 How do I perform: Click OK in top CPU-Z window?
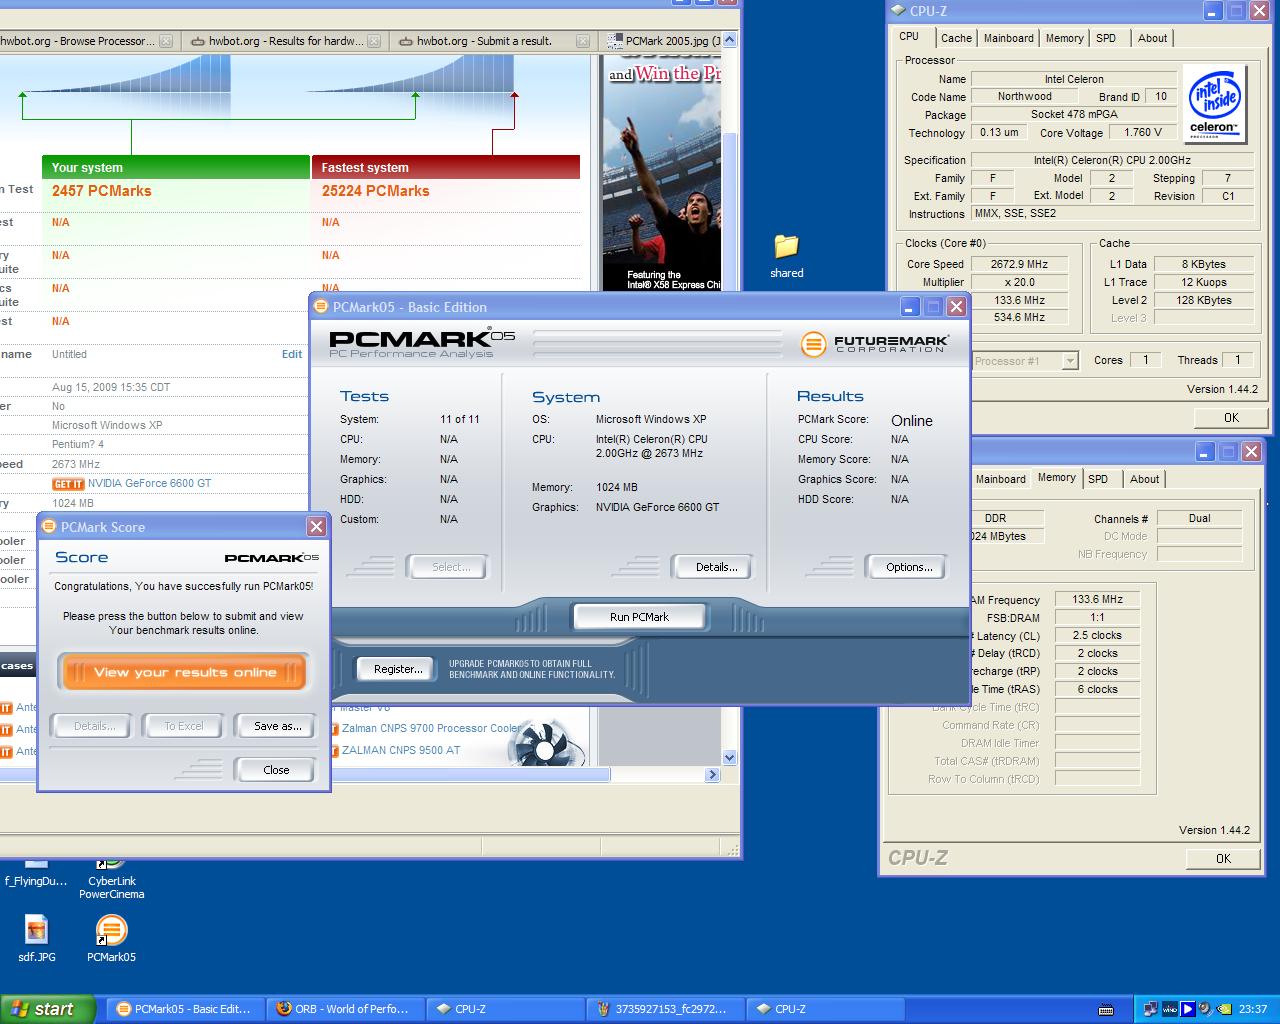point(1231,417)
